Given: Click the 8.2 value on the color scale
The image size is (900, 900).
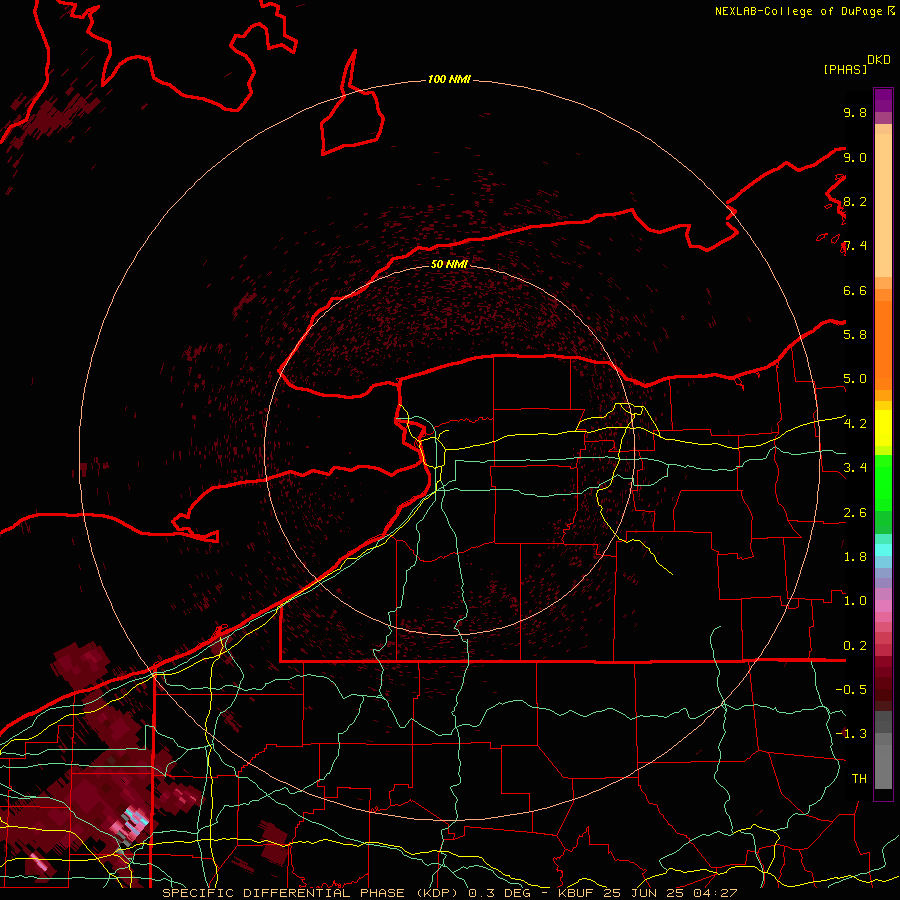Looking at the screenshot, I should point(855,201).
